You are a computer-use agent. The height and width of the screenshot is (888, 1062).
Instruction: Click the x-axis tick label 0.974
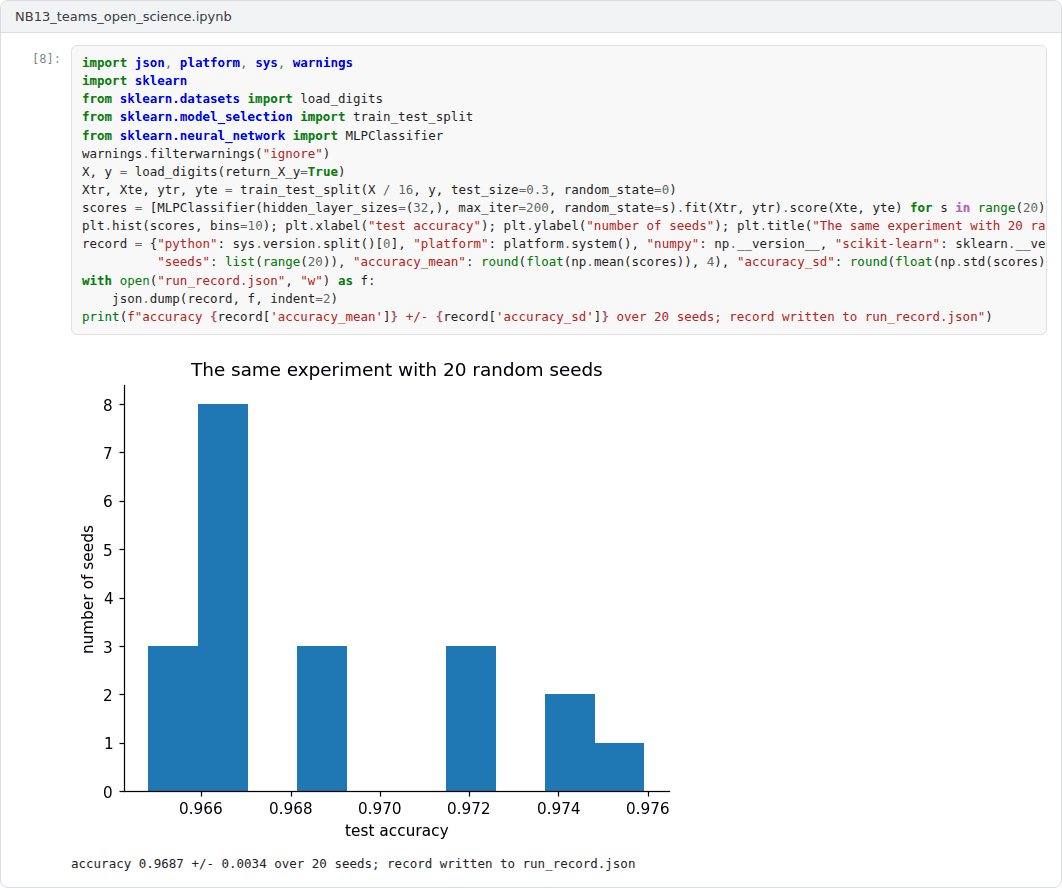(558, 809)
